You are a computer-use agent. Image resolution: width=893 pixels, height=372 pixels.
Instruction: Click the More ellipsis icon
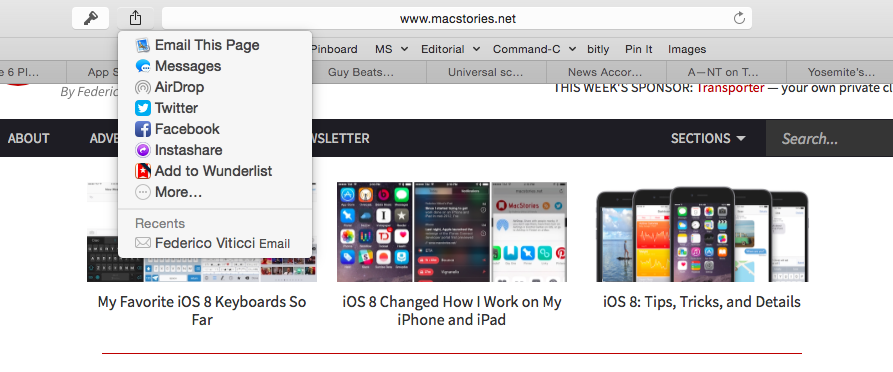point(142,192)
